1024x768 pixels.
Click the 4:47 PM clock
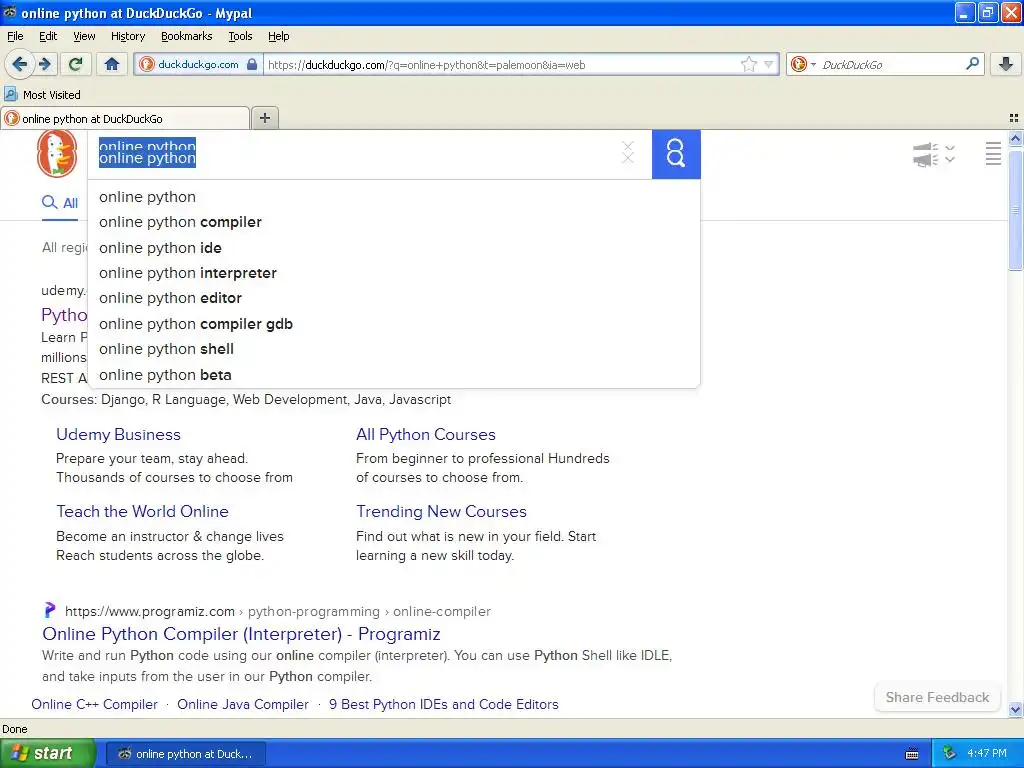click(987, 754)
